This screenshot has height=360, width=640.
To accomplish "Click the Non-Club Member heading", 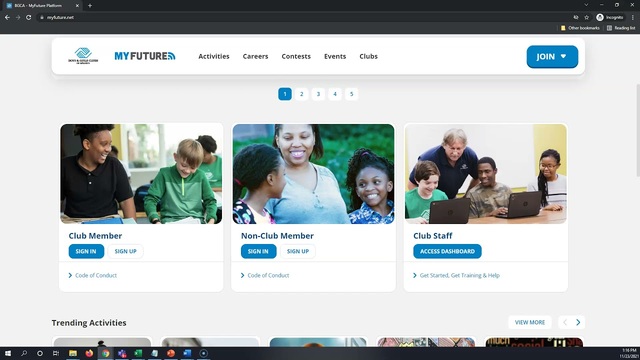I will (x=277, y=236).
